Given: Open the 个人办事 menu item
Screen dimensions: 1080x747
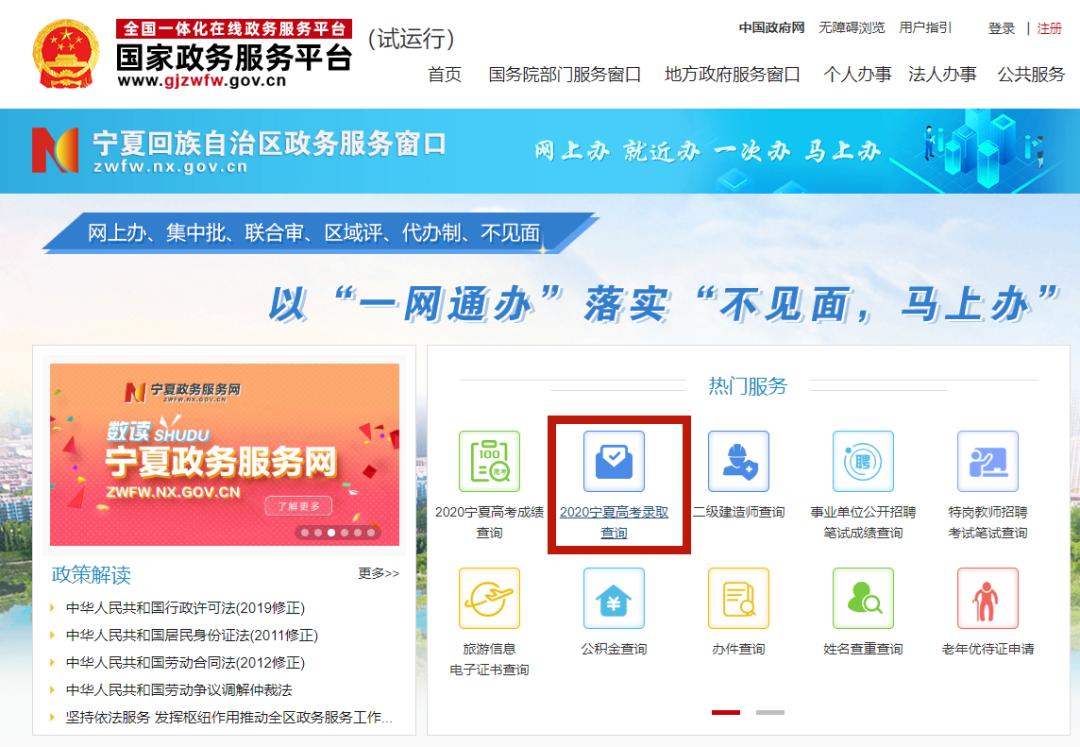Looking at the screenshot, I should 857,75.
